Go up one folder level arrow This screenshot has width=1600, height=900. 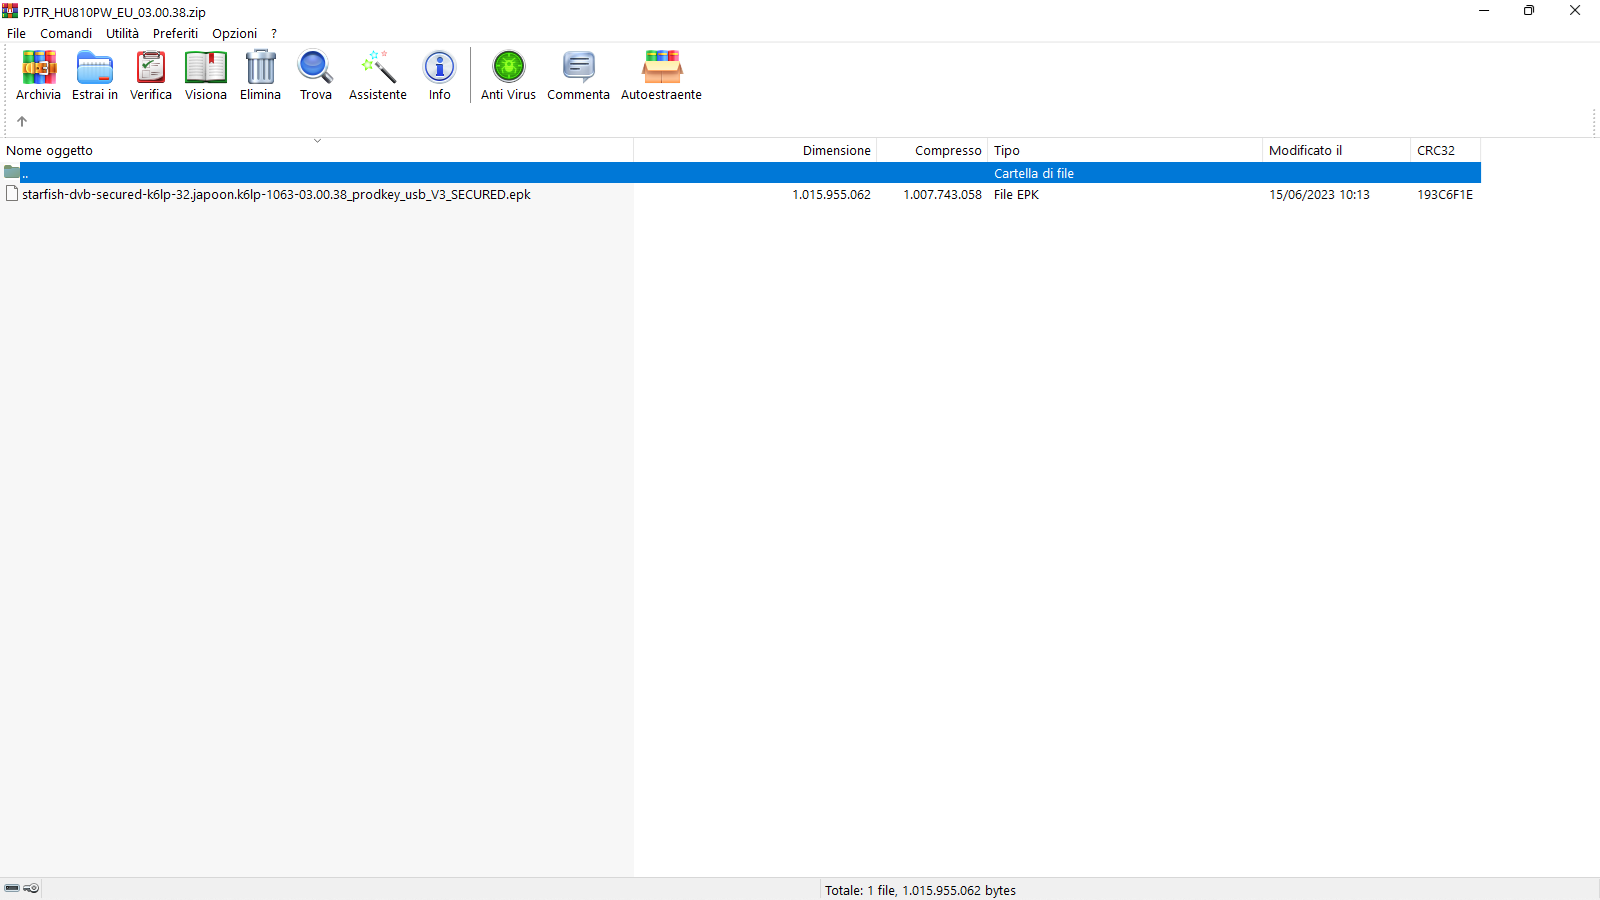tap(22, 121)
